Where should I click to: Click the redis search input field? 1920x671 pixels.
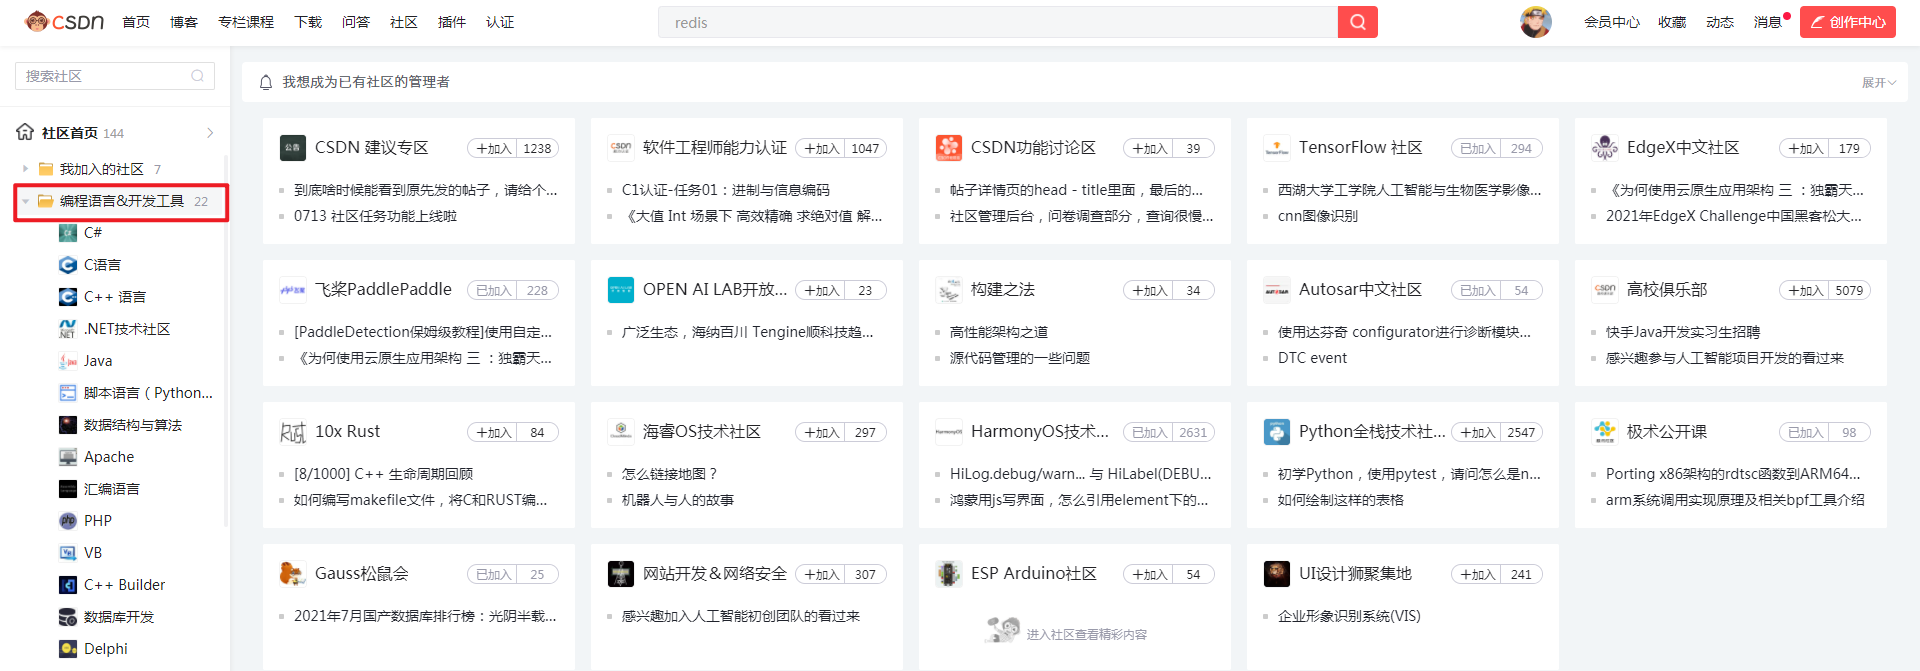click(998, 22)
